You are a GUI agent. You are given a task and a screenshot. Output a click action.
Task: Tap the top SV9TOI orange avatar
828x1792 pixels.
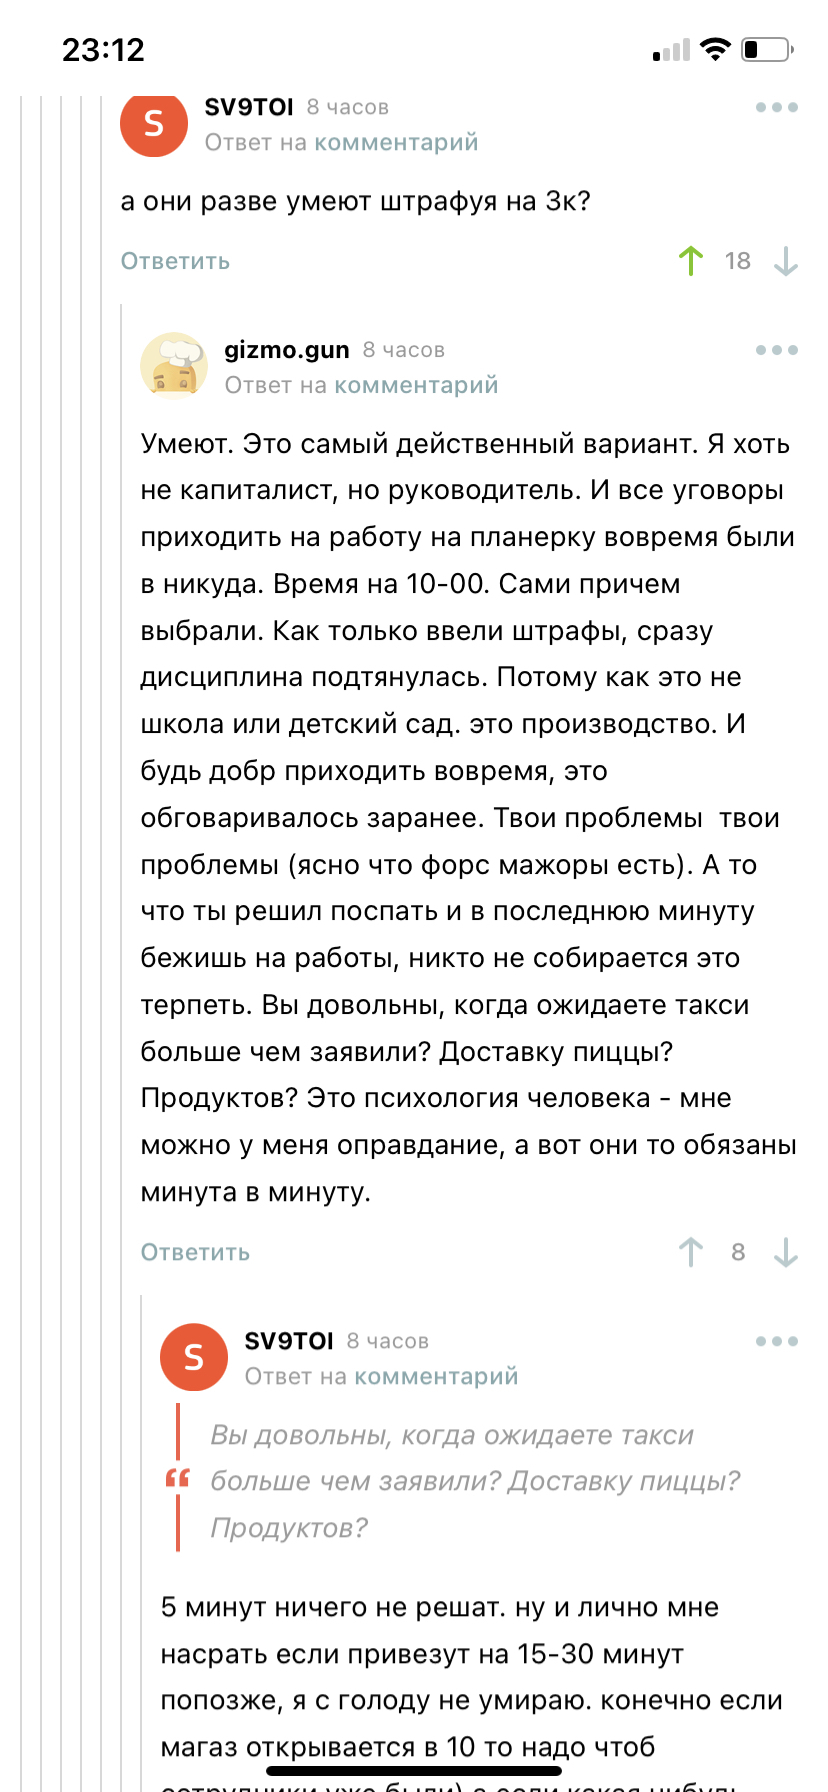[154, 124]
